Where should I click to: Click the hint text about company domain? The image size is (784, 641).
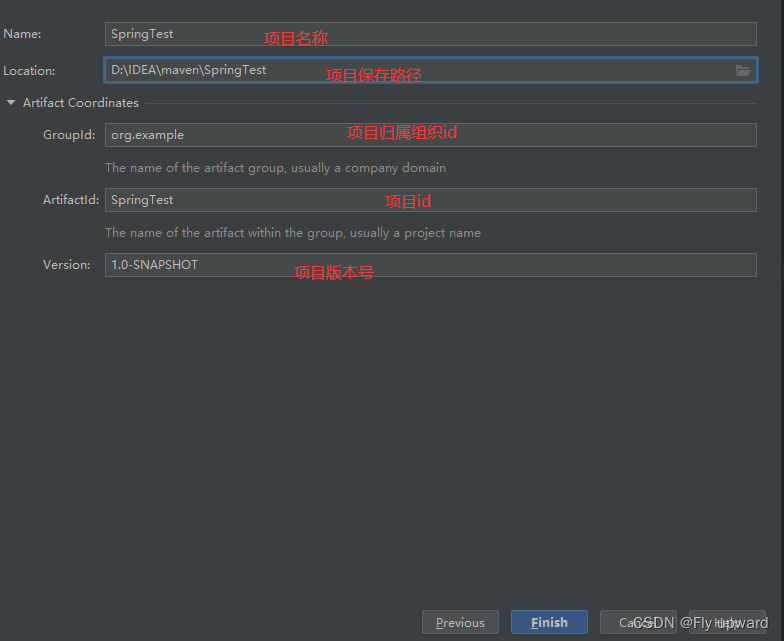275,168
